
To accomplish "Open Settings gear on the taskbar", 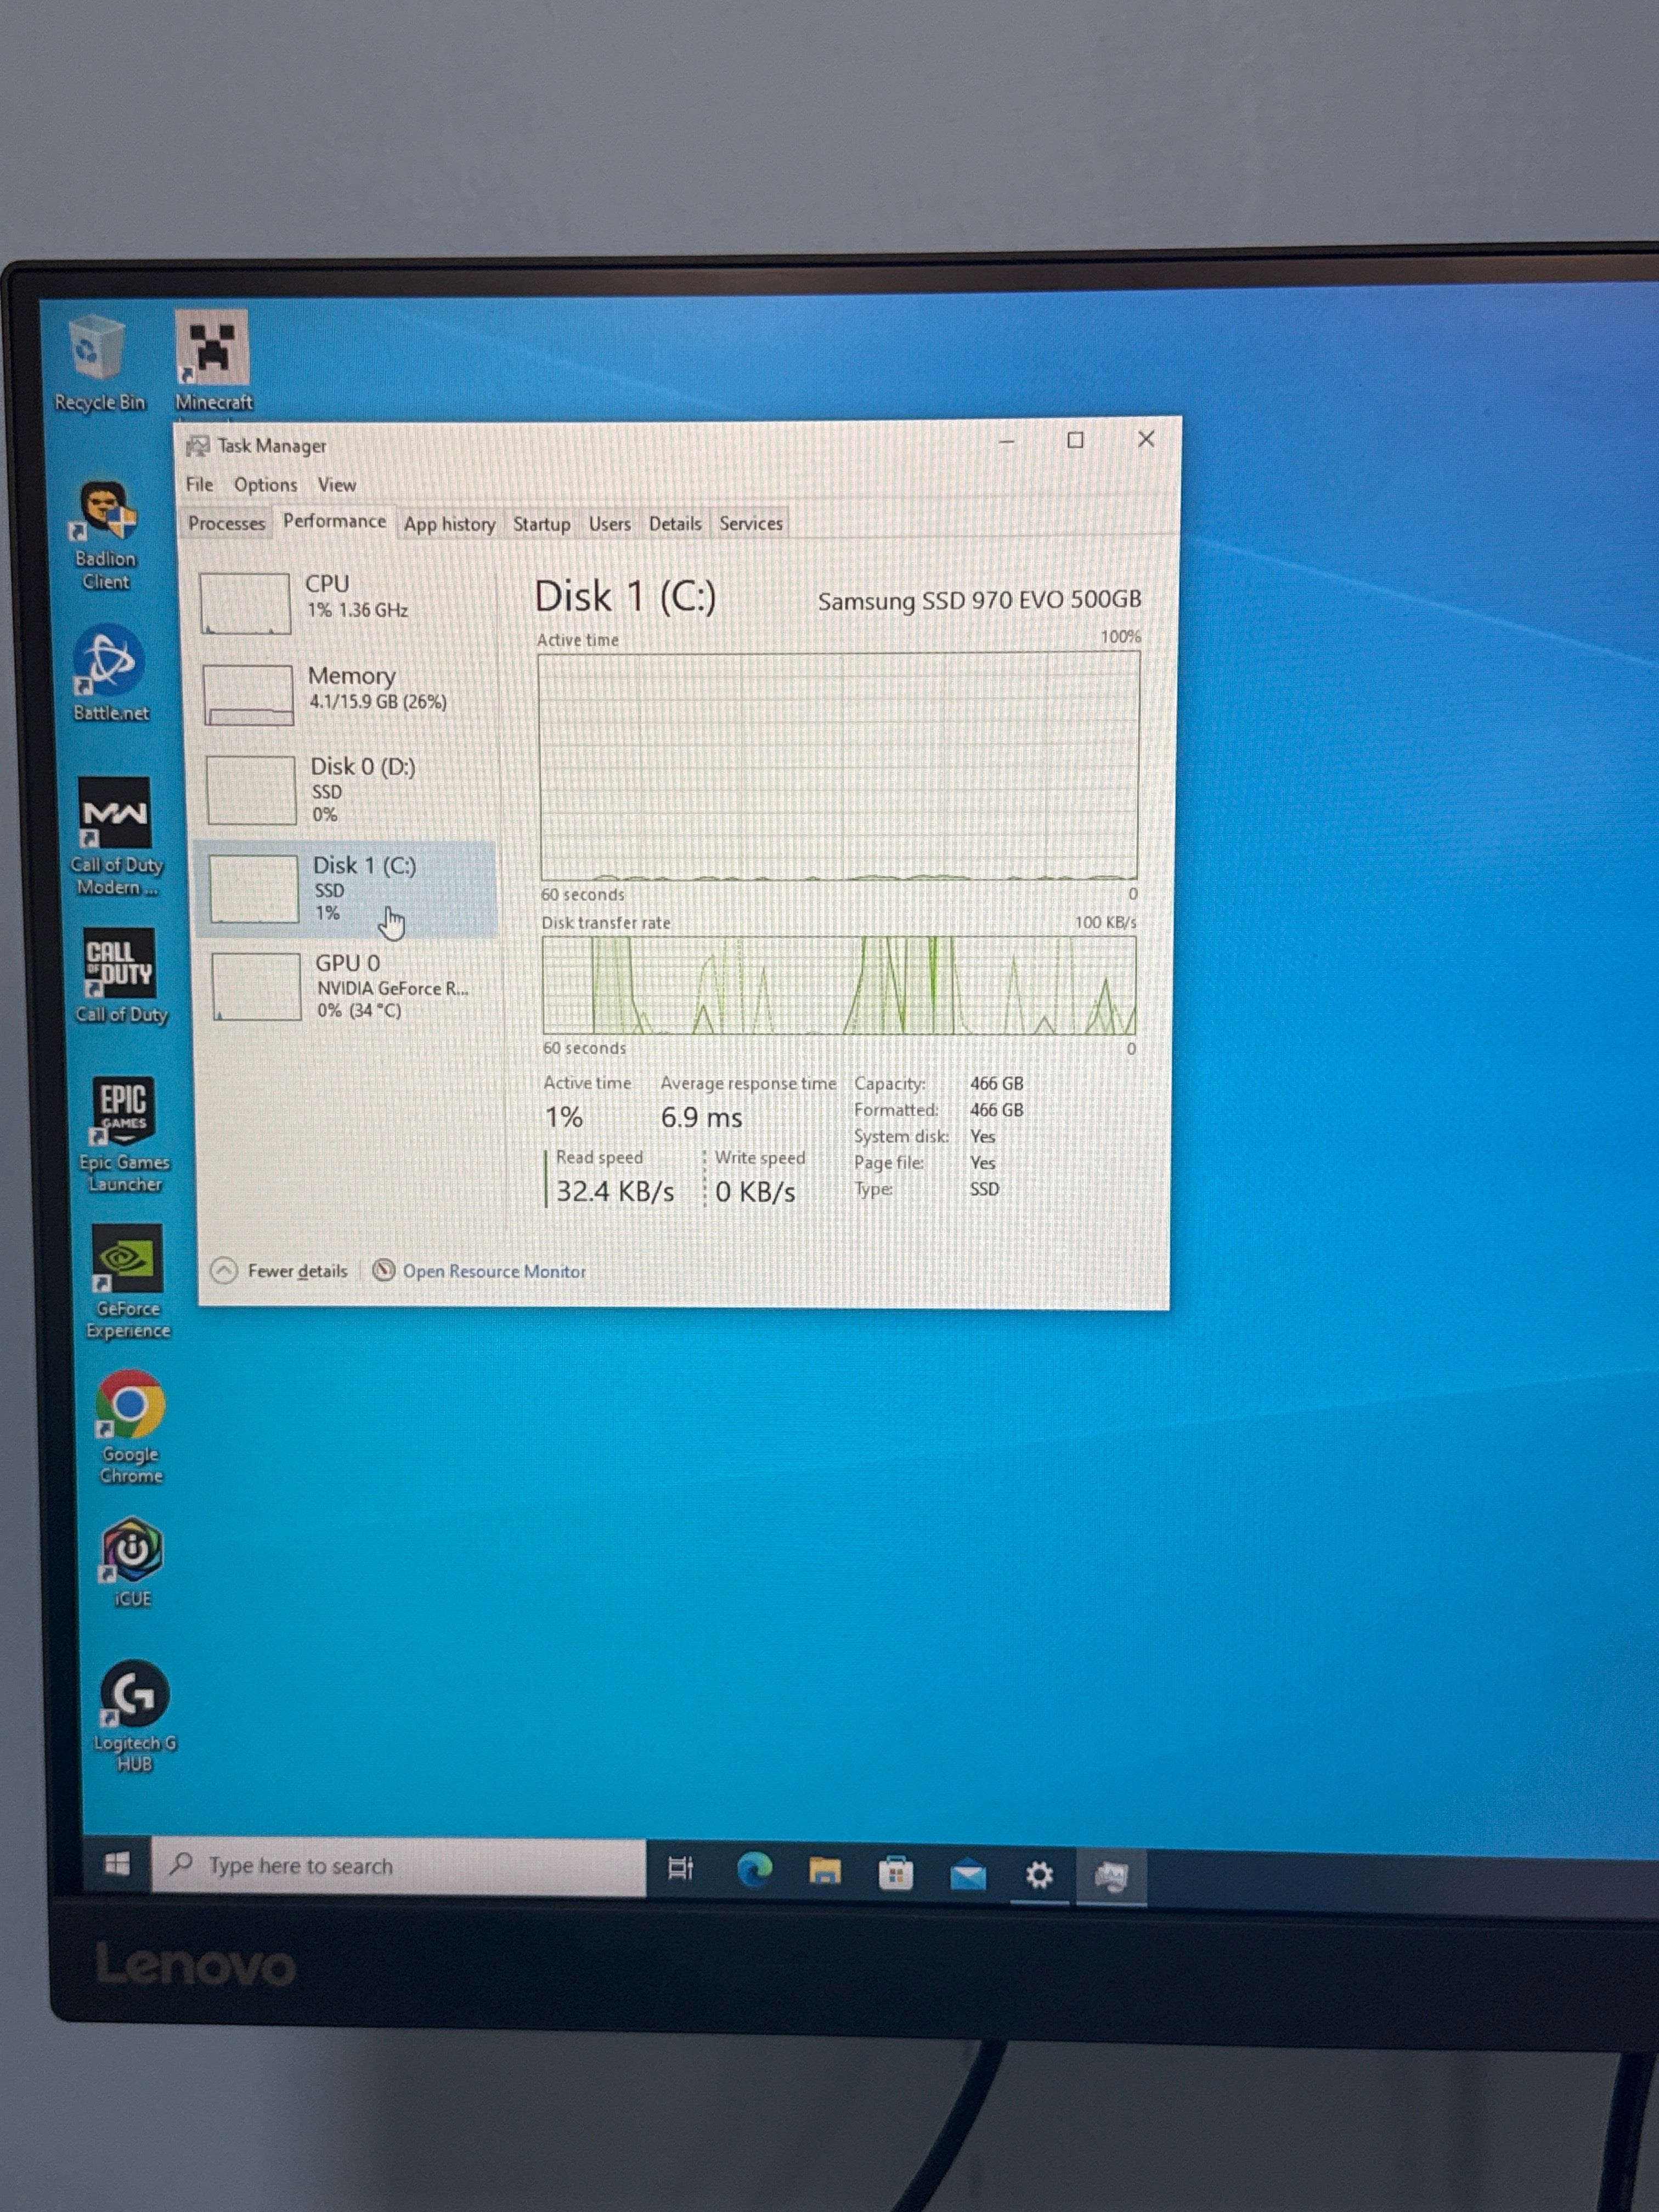I will 1039,1875.
